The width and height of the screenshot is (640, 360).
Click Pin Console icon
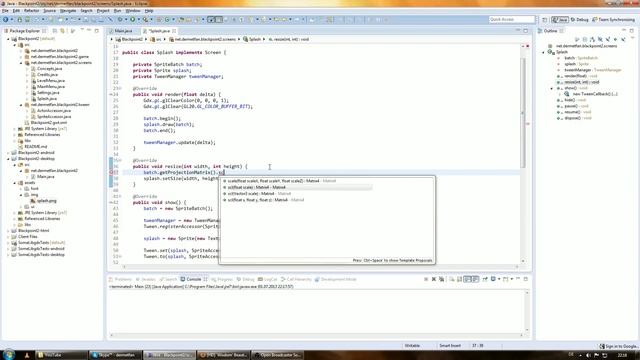click(485, 279)
